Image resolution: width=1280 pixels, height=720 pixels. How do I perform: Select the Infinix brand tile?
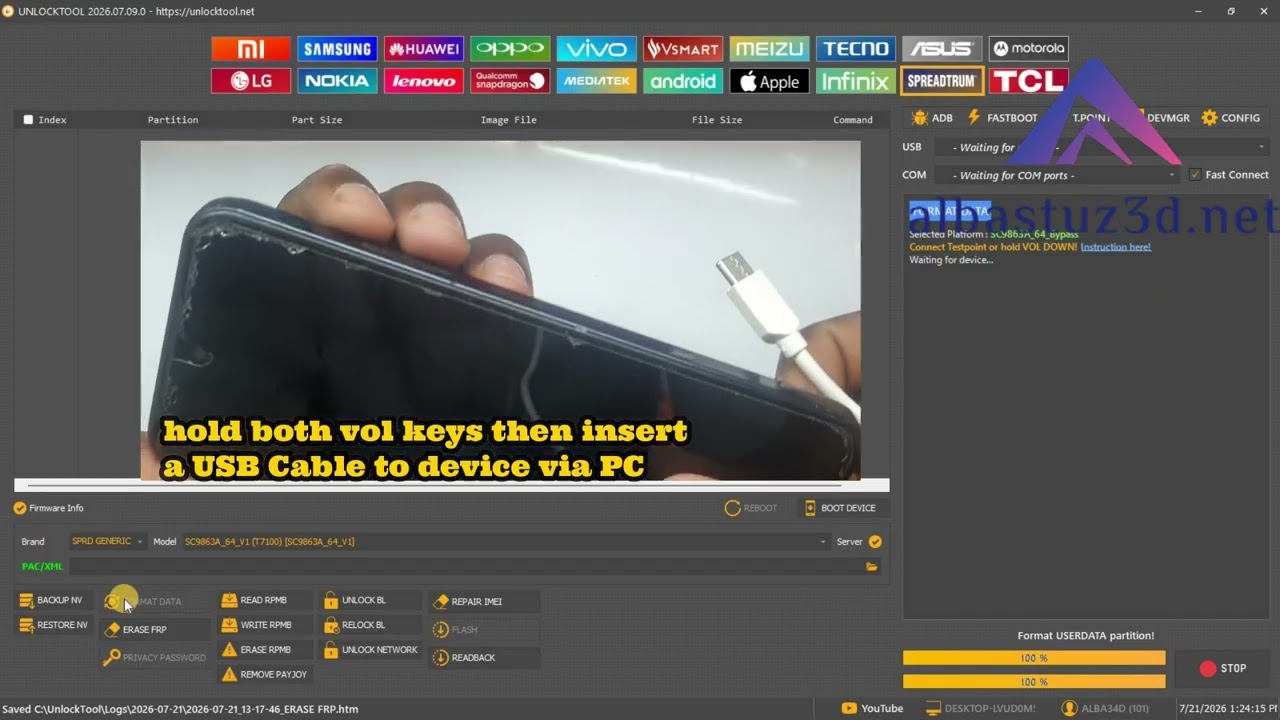[855, 81]
